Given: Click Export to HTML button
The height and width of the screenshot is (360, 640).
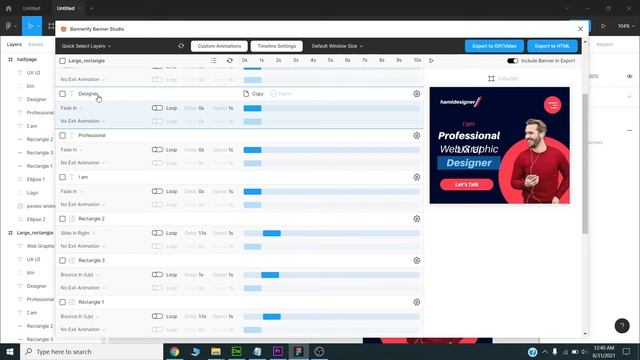Looking at the screenshot, I should [552, 46].
